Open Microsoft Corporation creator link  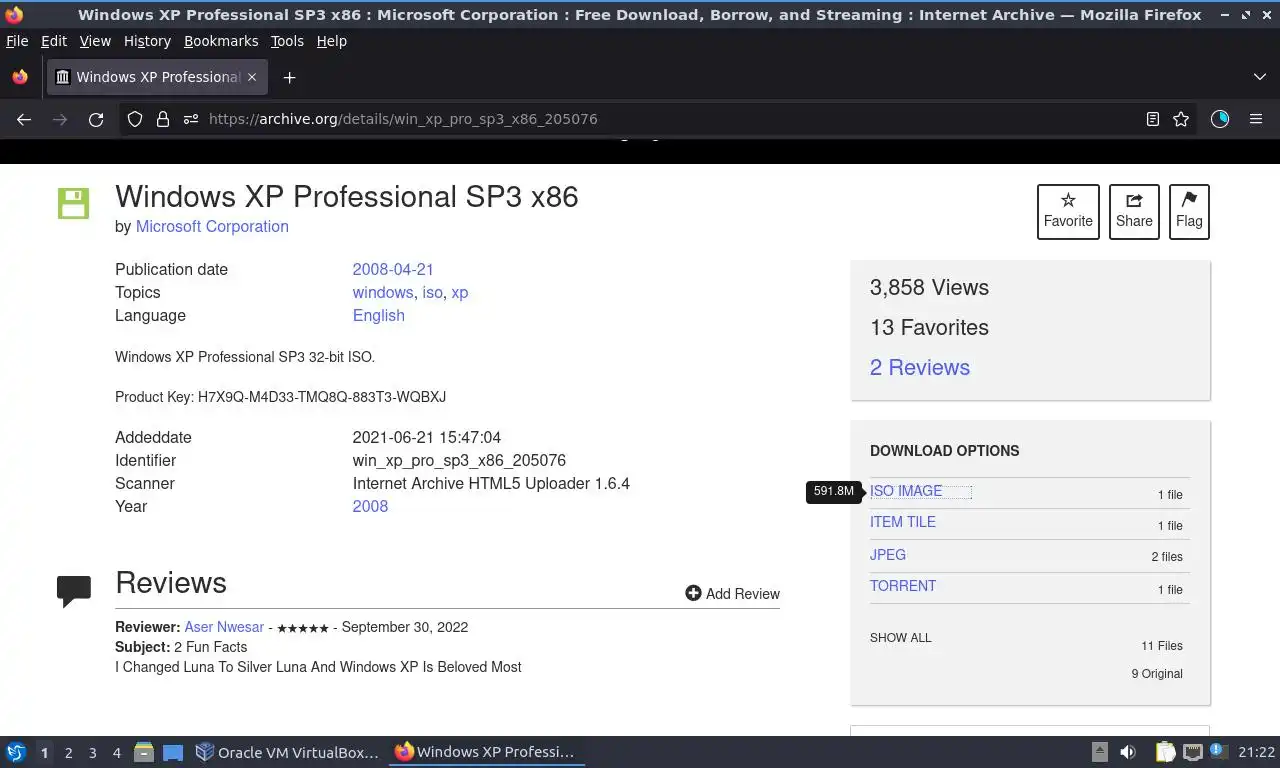(x=212, y=226)
